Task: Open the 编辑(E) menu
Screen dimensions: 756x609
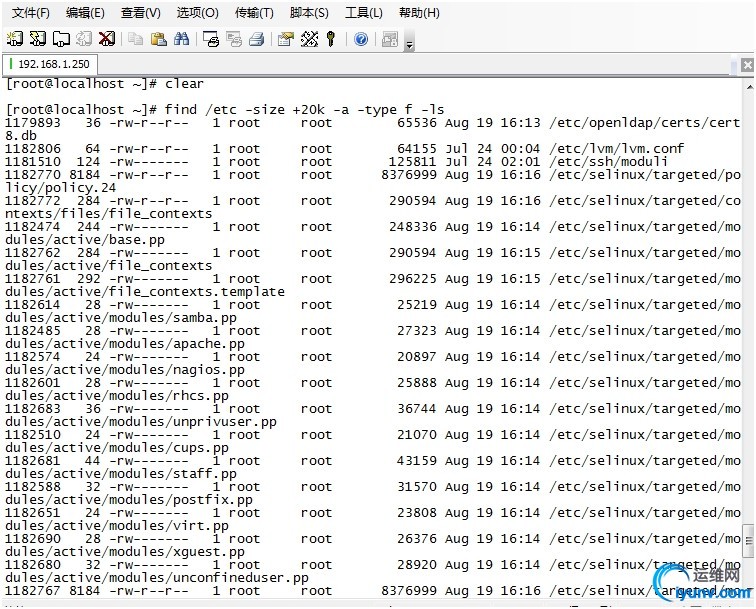Action: 85,13
